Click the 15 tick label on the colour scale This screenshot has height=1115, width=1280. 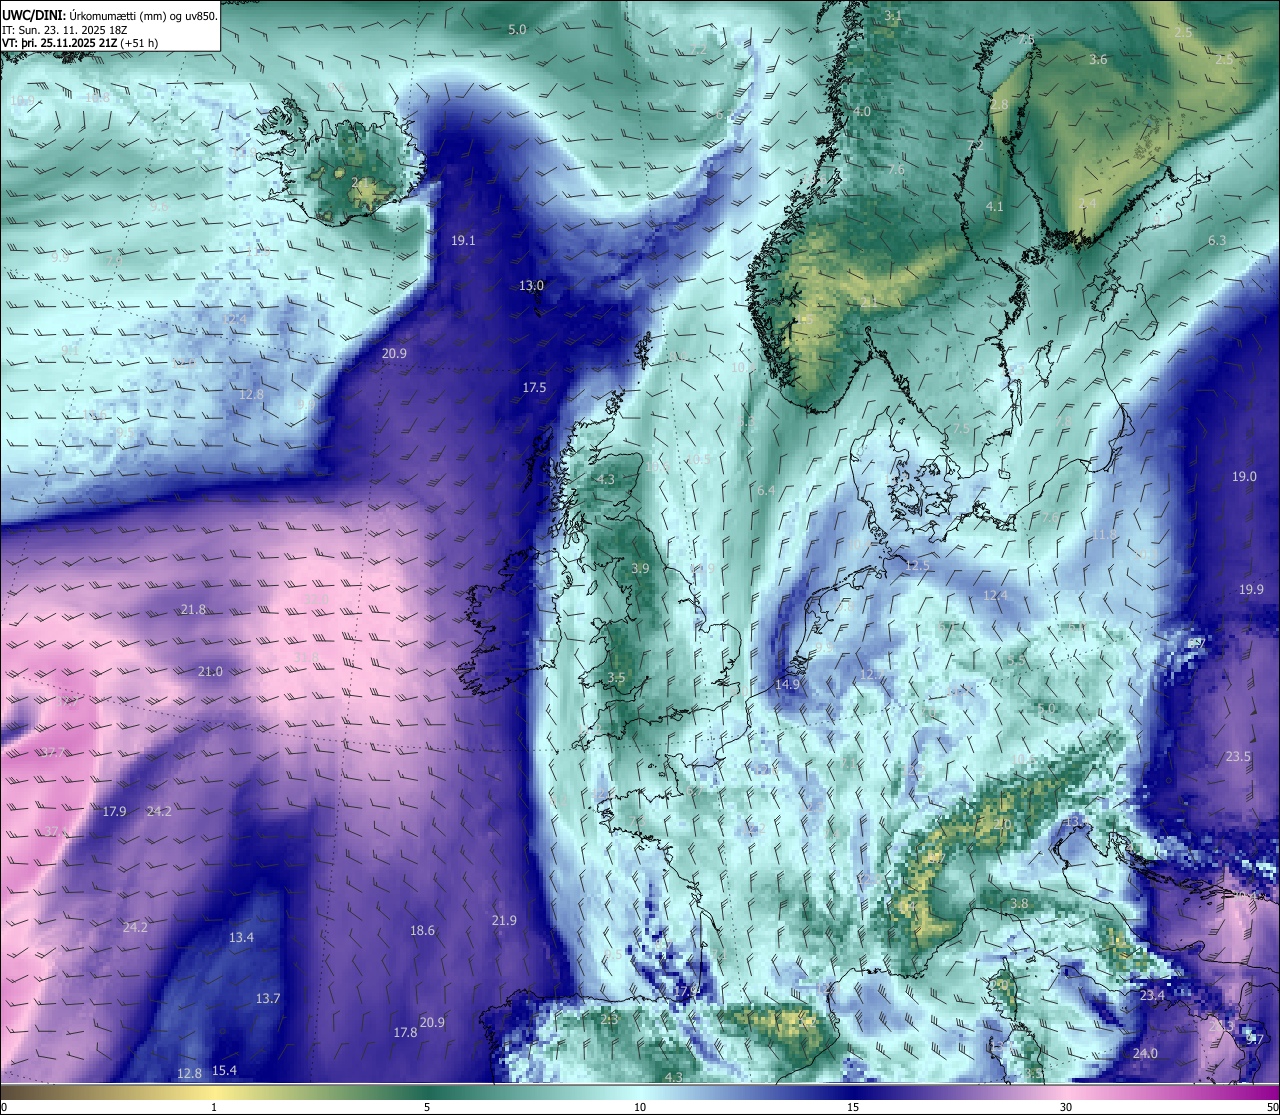(853, 1107)
